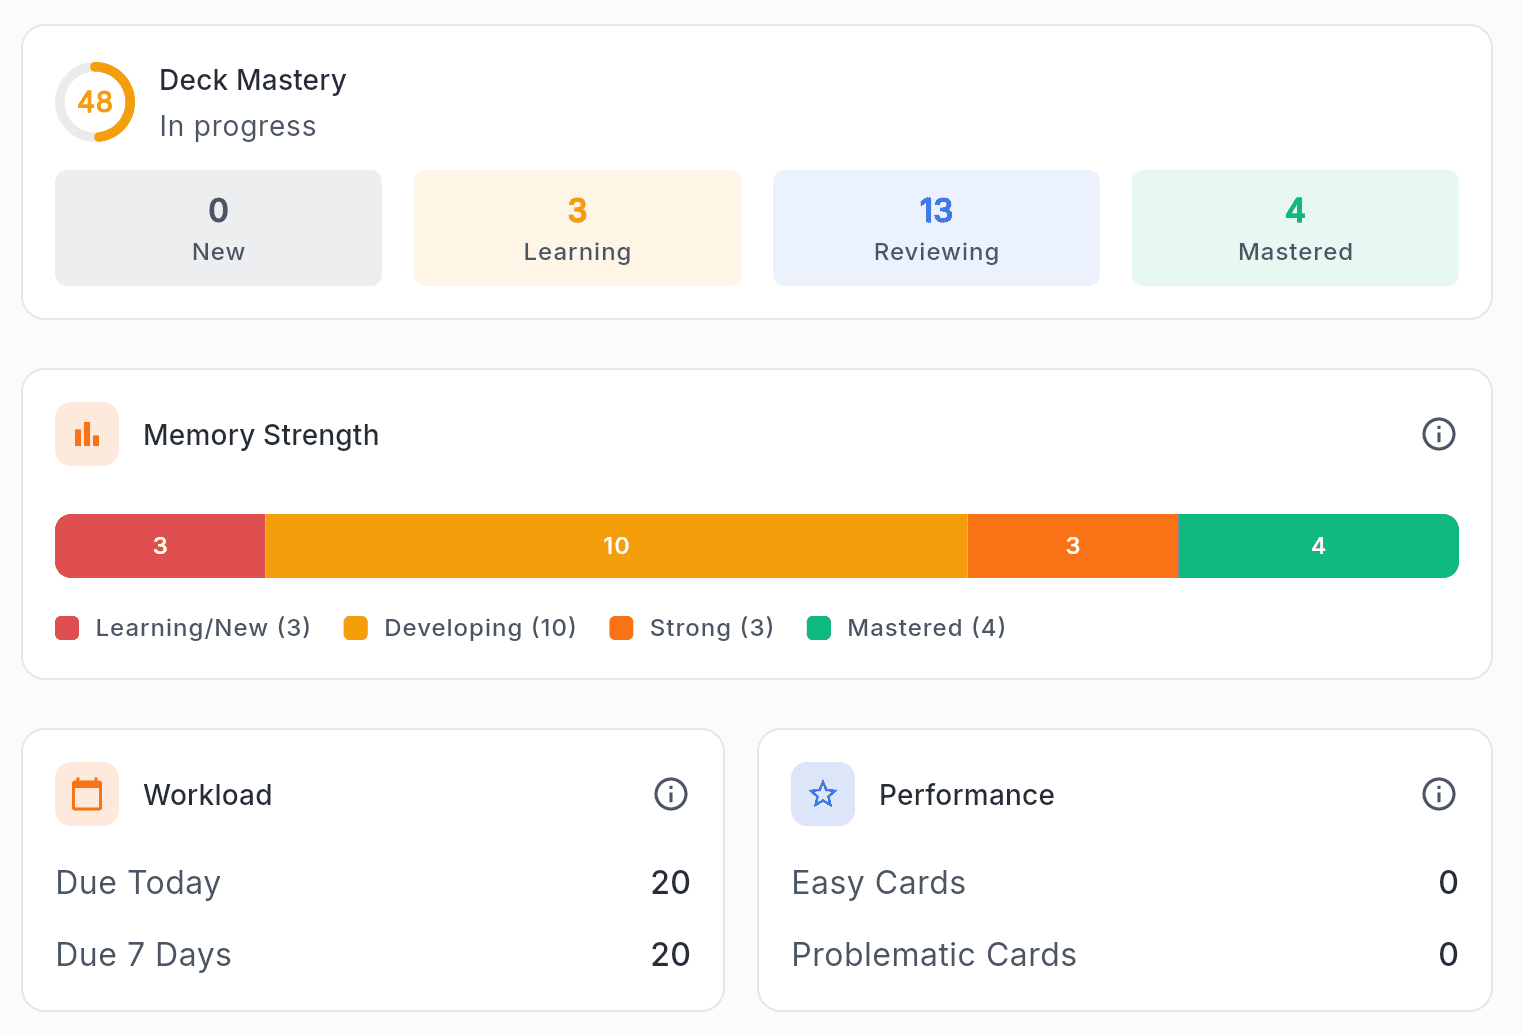Viewport: 1522px width, 1034px height.
Task: Click the Memory Strength bar chart icon
Action: [x=87, y=434]
